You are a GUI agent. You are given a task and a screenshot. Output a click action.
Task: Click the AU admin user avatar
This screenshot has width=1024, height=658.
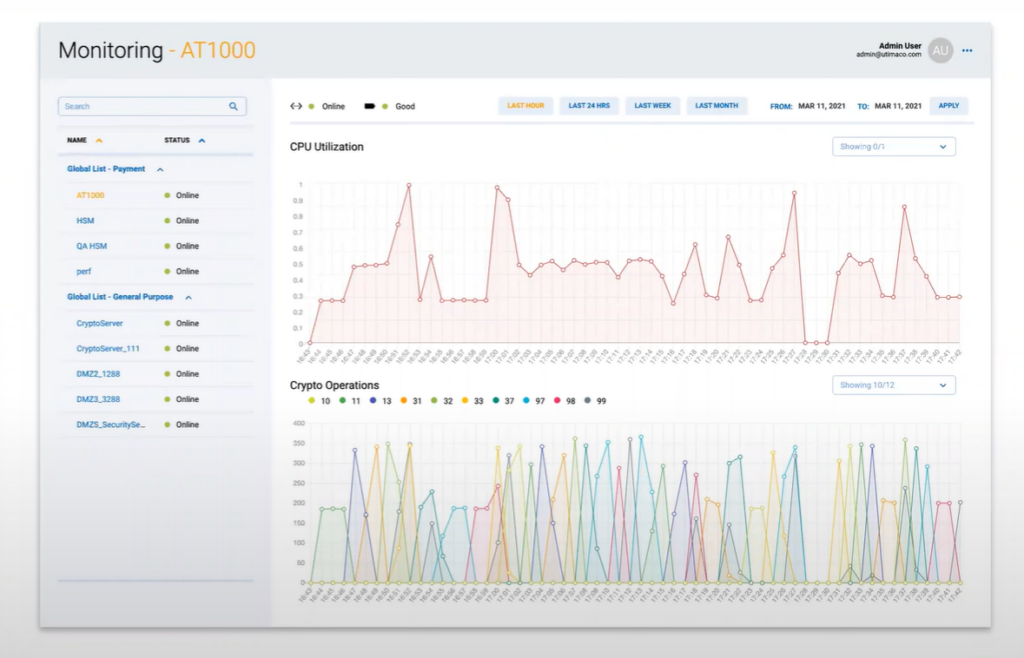click(938, 50)
